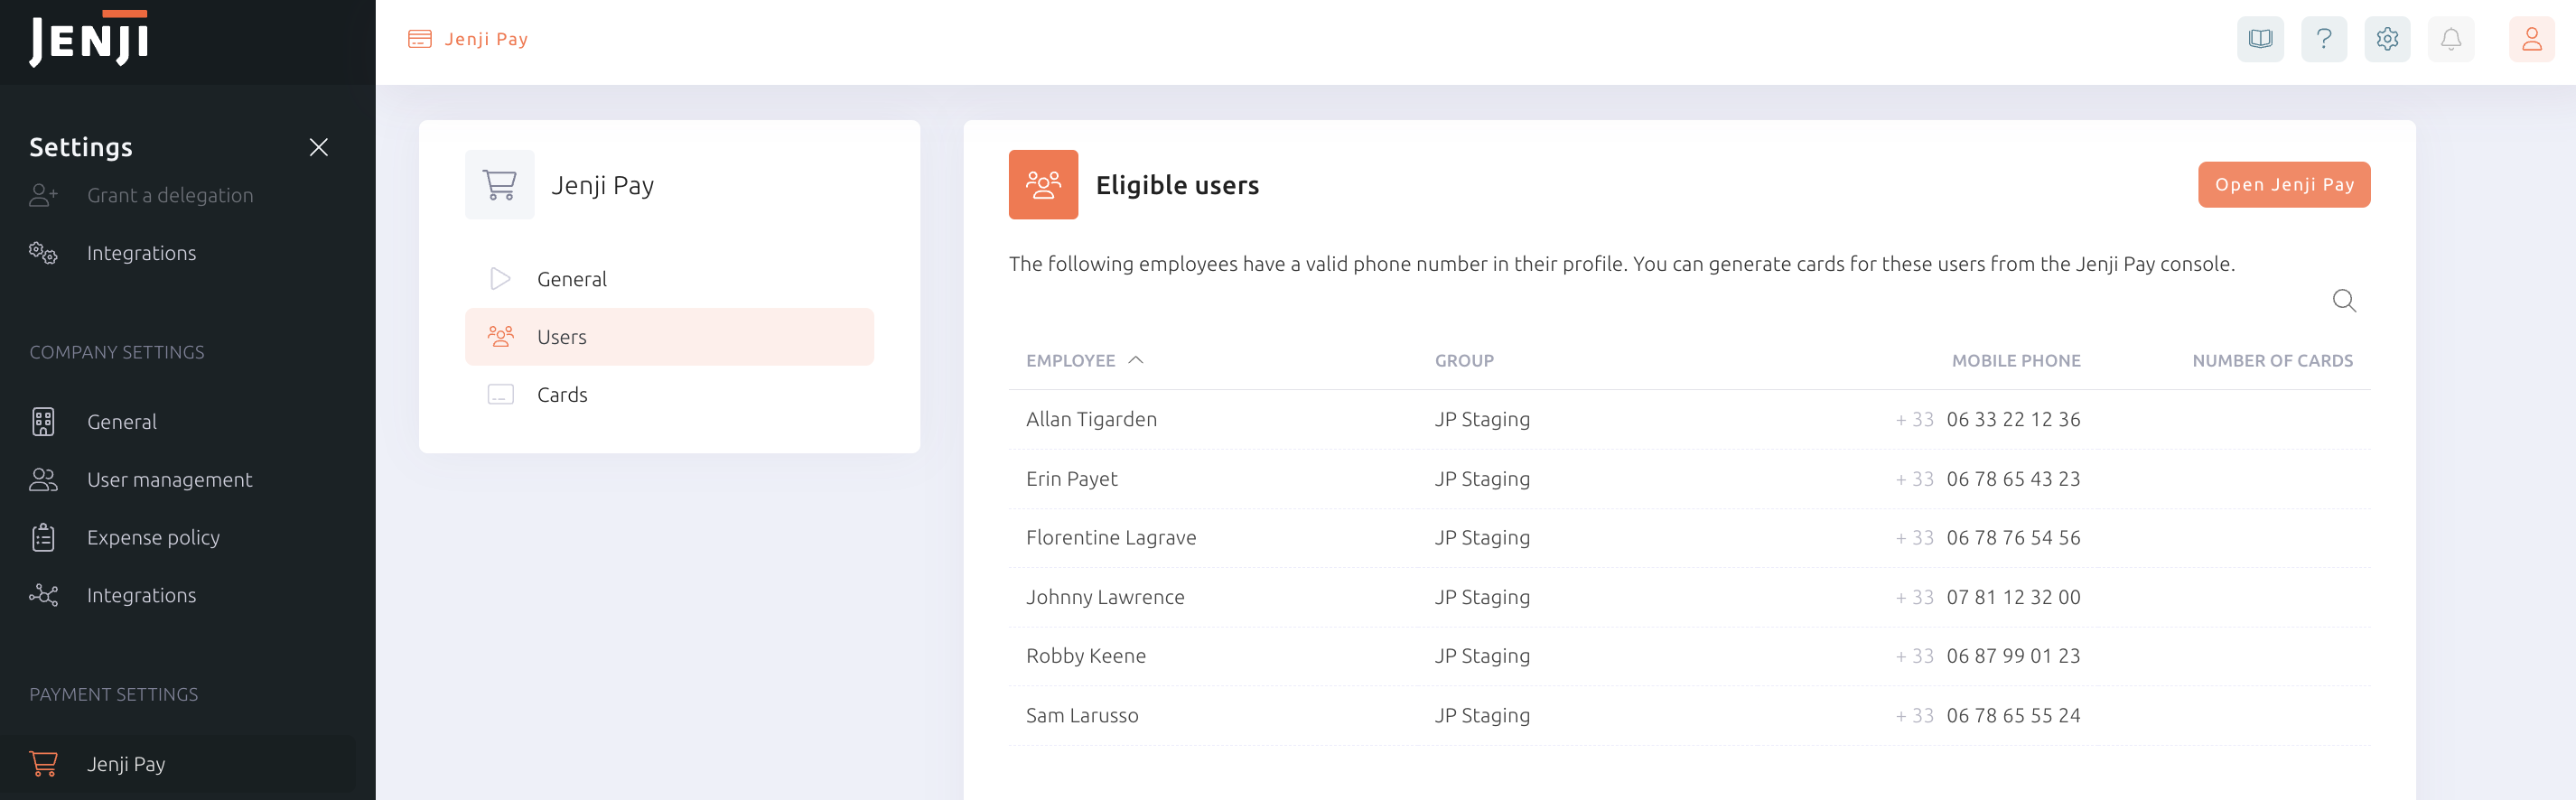Image resolution: width=2576 pixels, height=800 pixels.
Task: Click the Jenji logo
Action: [x=89, y=40]
